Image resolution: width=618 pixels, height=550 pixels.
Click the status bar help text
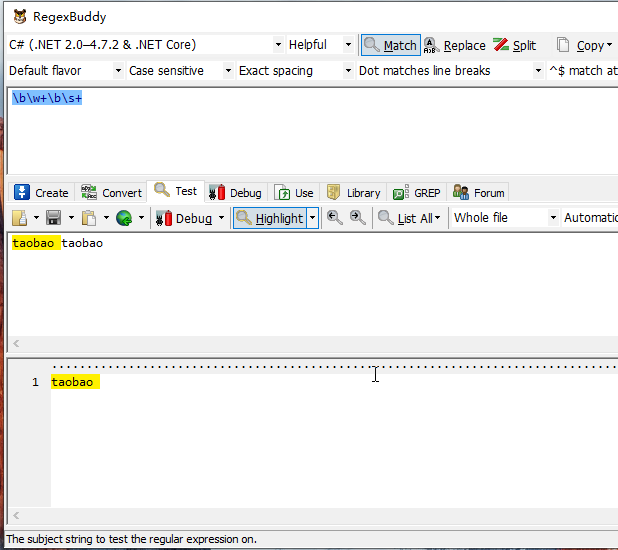coord(132,539)
